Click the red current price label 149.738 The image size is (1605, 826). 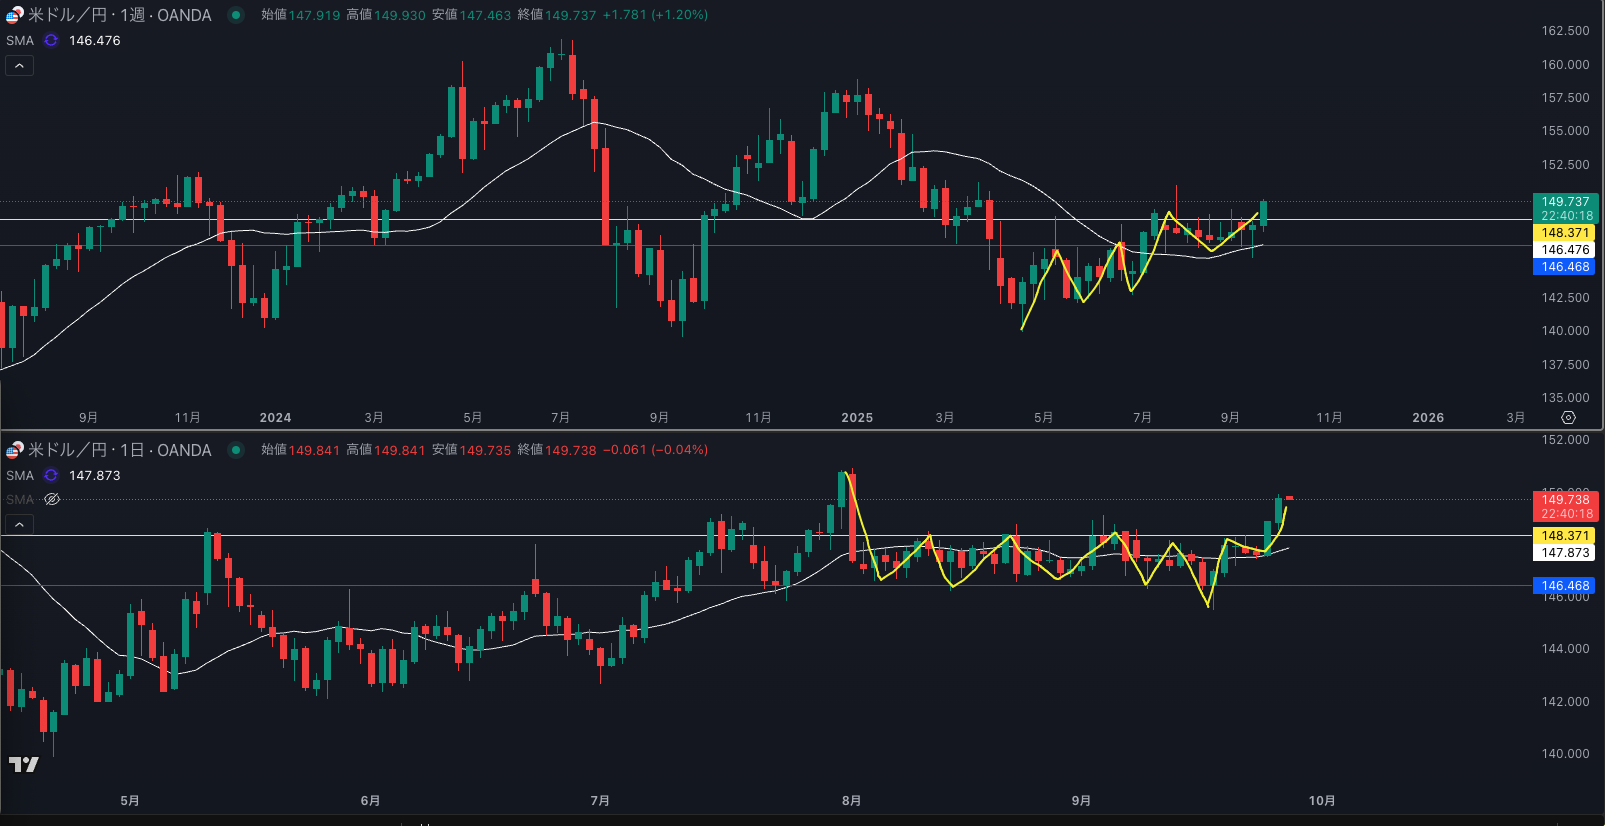coord(1564,506)
